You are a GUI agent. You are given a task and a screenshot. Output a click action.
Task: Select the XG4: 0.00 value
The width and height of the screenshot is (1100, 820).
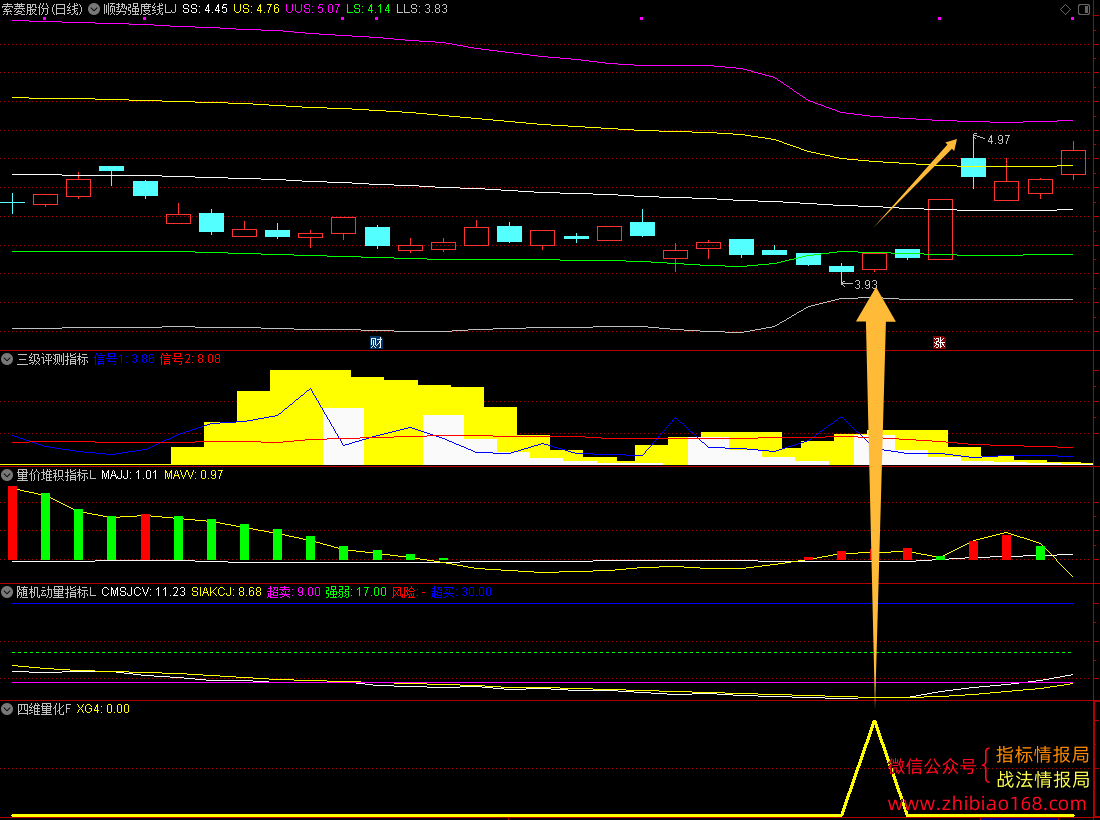pyautogui.click(x=103, y=709)
